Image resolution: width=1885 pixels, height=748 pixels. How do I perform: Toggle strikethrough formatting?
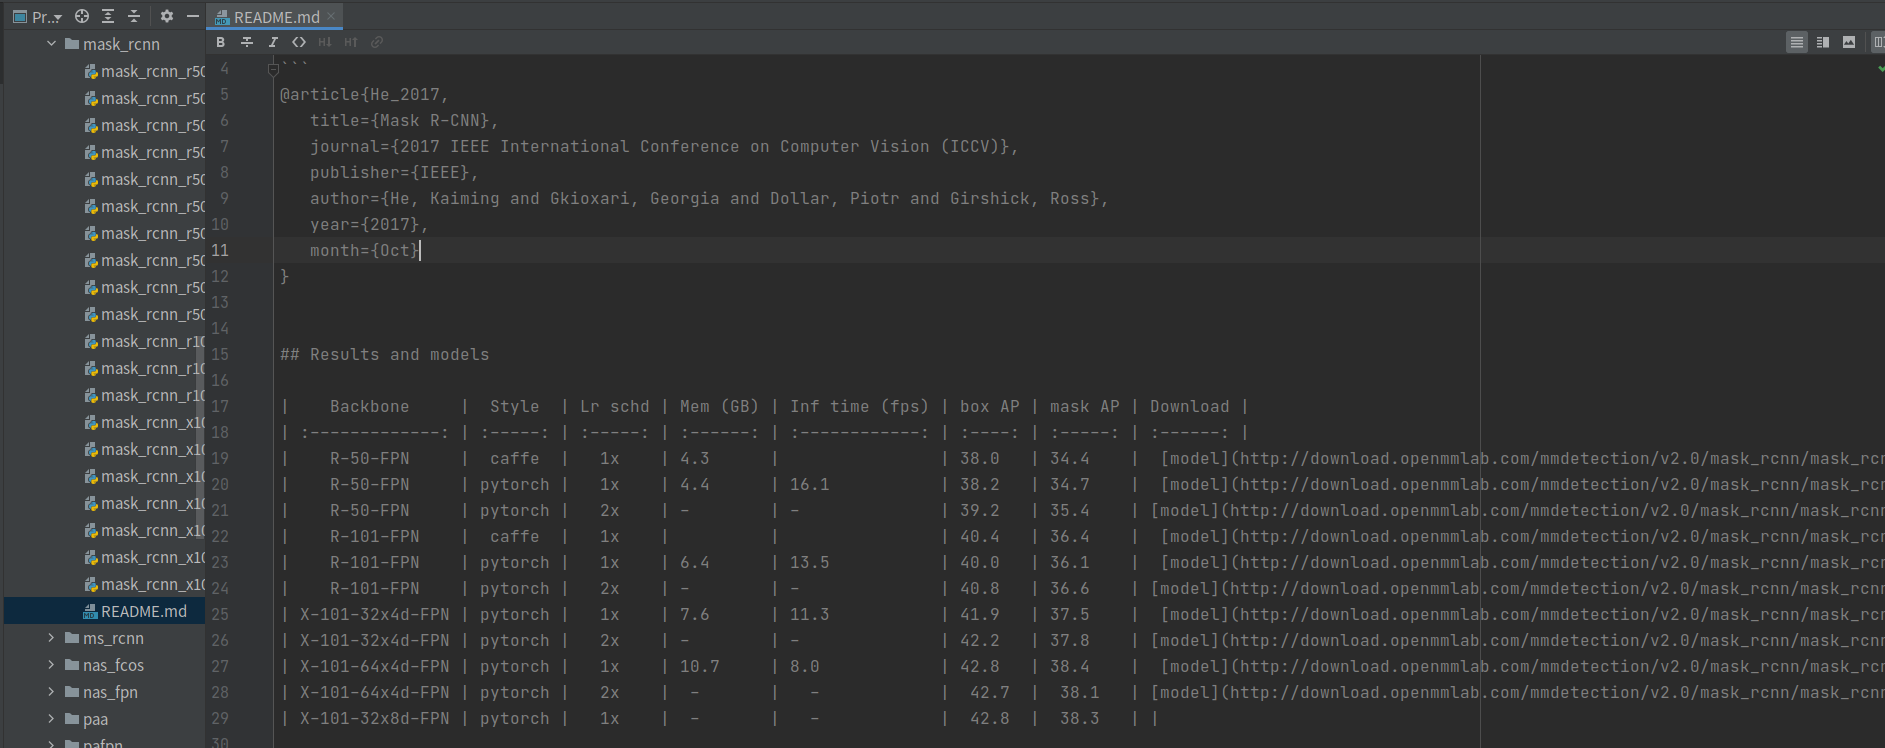pos(247,42)
